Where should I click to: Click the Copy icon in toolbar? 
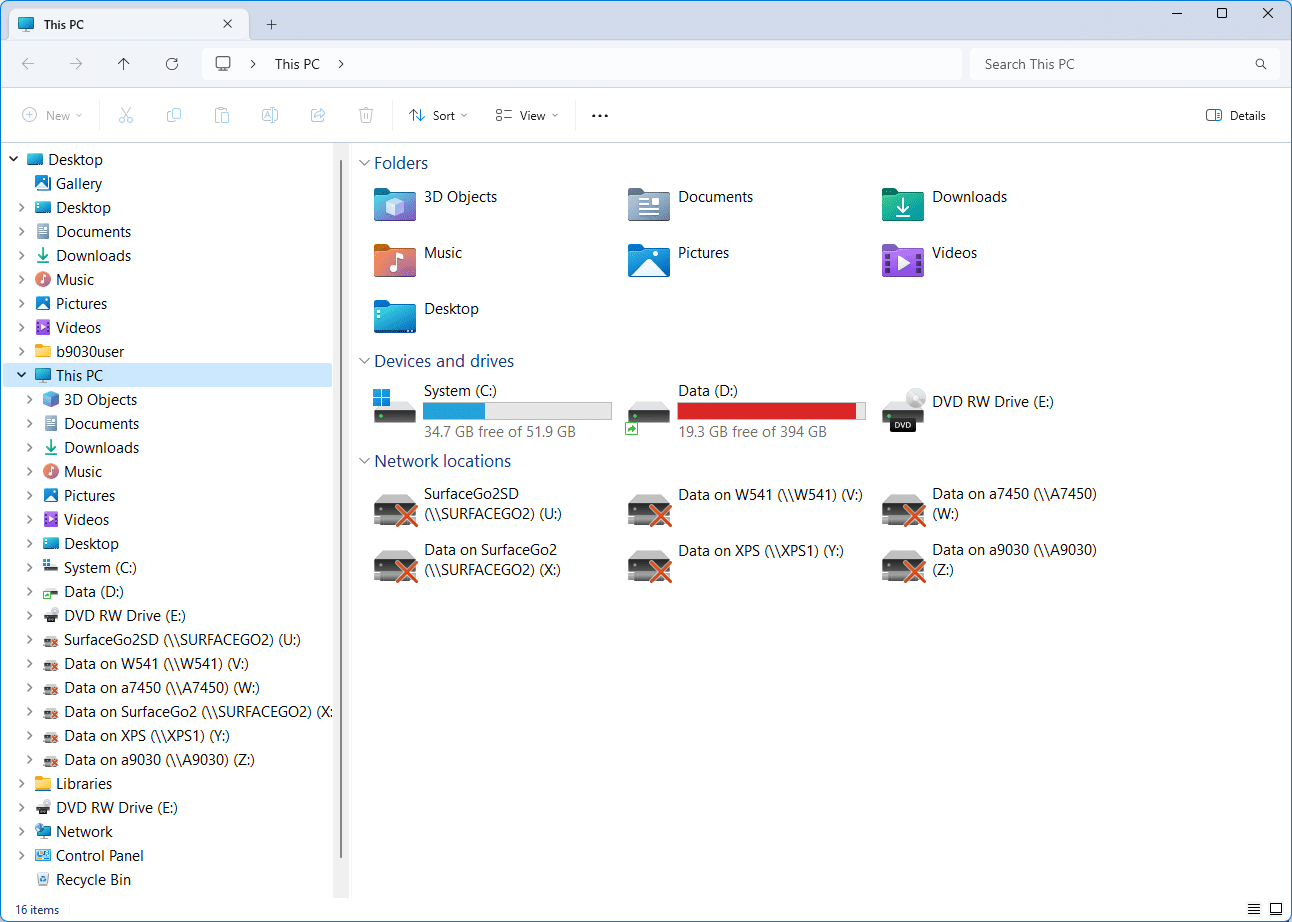(x=174, y=116)
